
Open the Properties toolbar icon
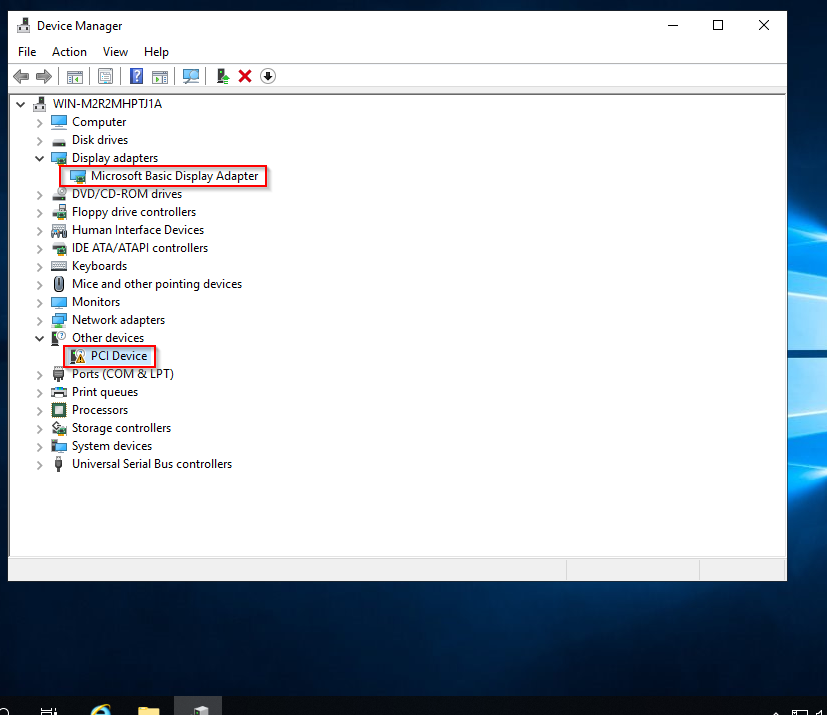click(105, 76)
